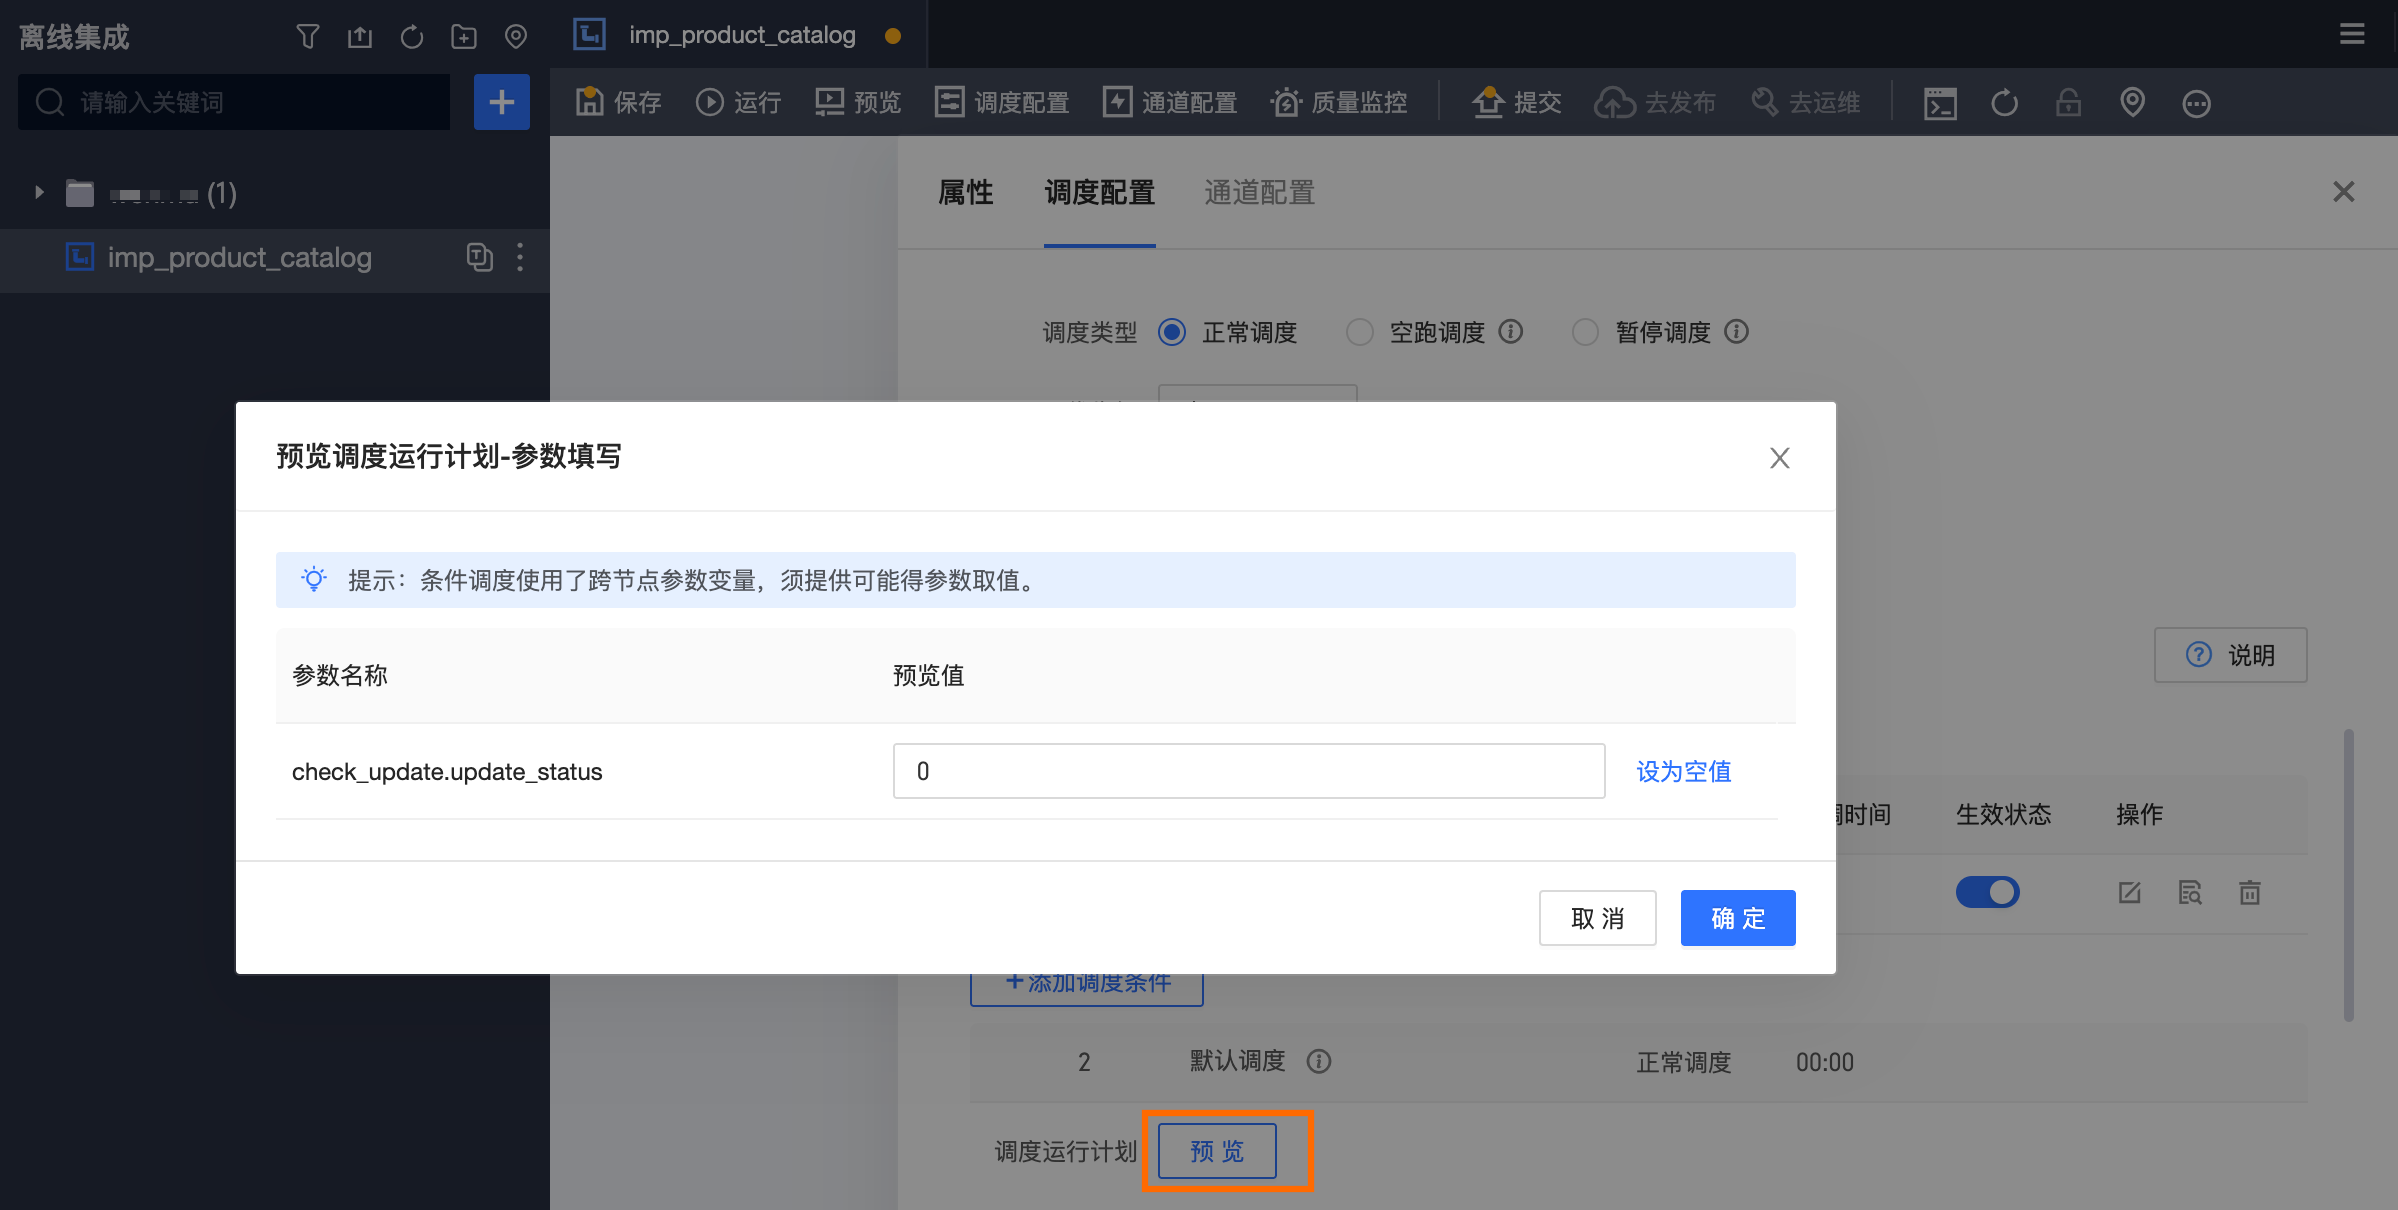The height and width of the screenshot is (1210, 2398).
Task: Click the Submit toolbar button
Action: tap(1517, 102)
